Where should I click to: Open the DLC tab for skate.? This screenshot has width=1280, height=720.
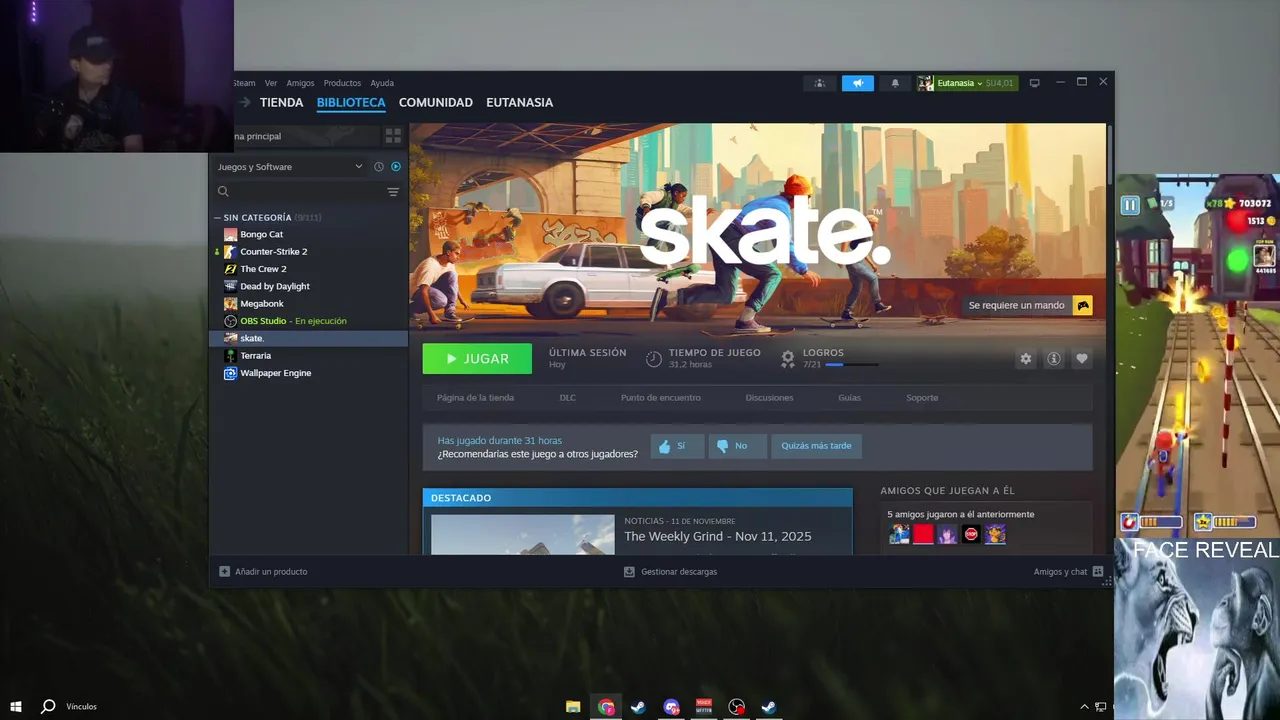click(568, 397)
